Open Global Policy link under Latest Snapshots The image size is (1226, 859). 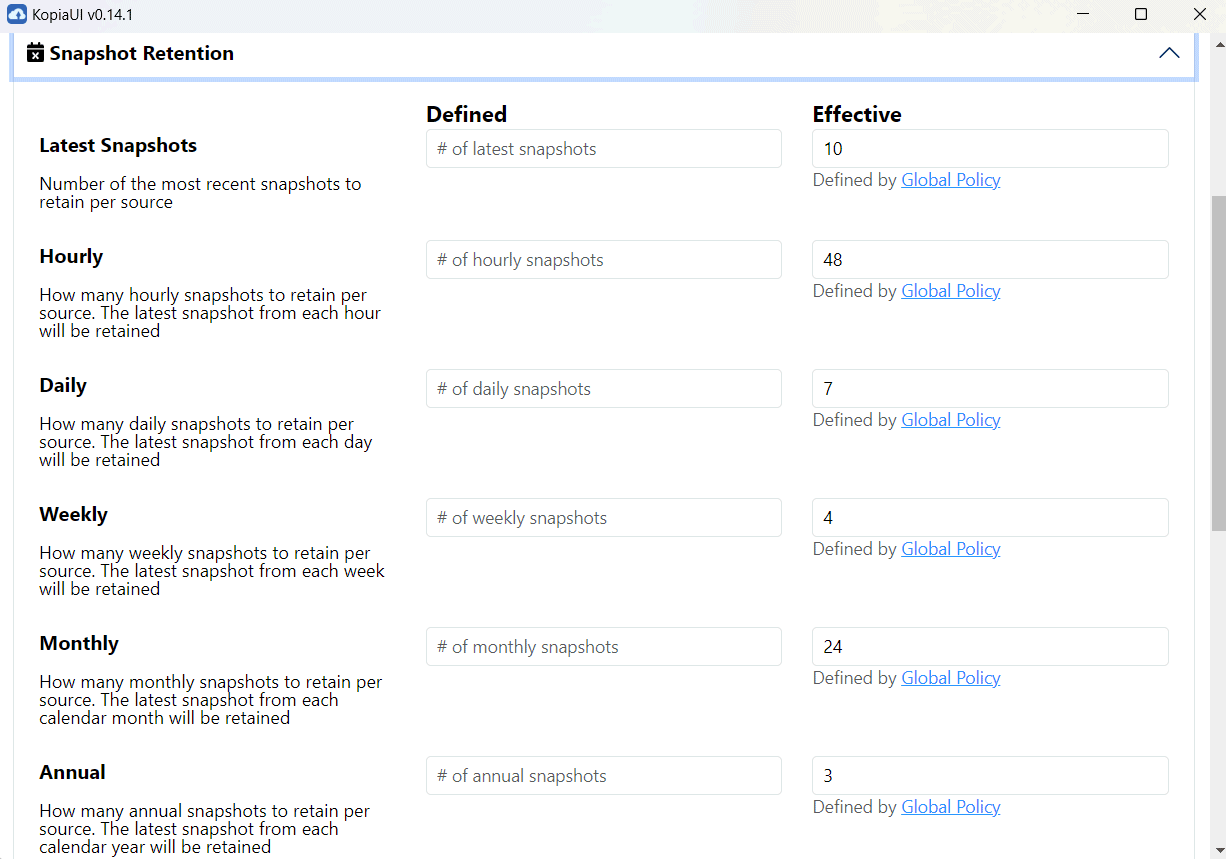tap(950, 180)
